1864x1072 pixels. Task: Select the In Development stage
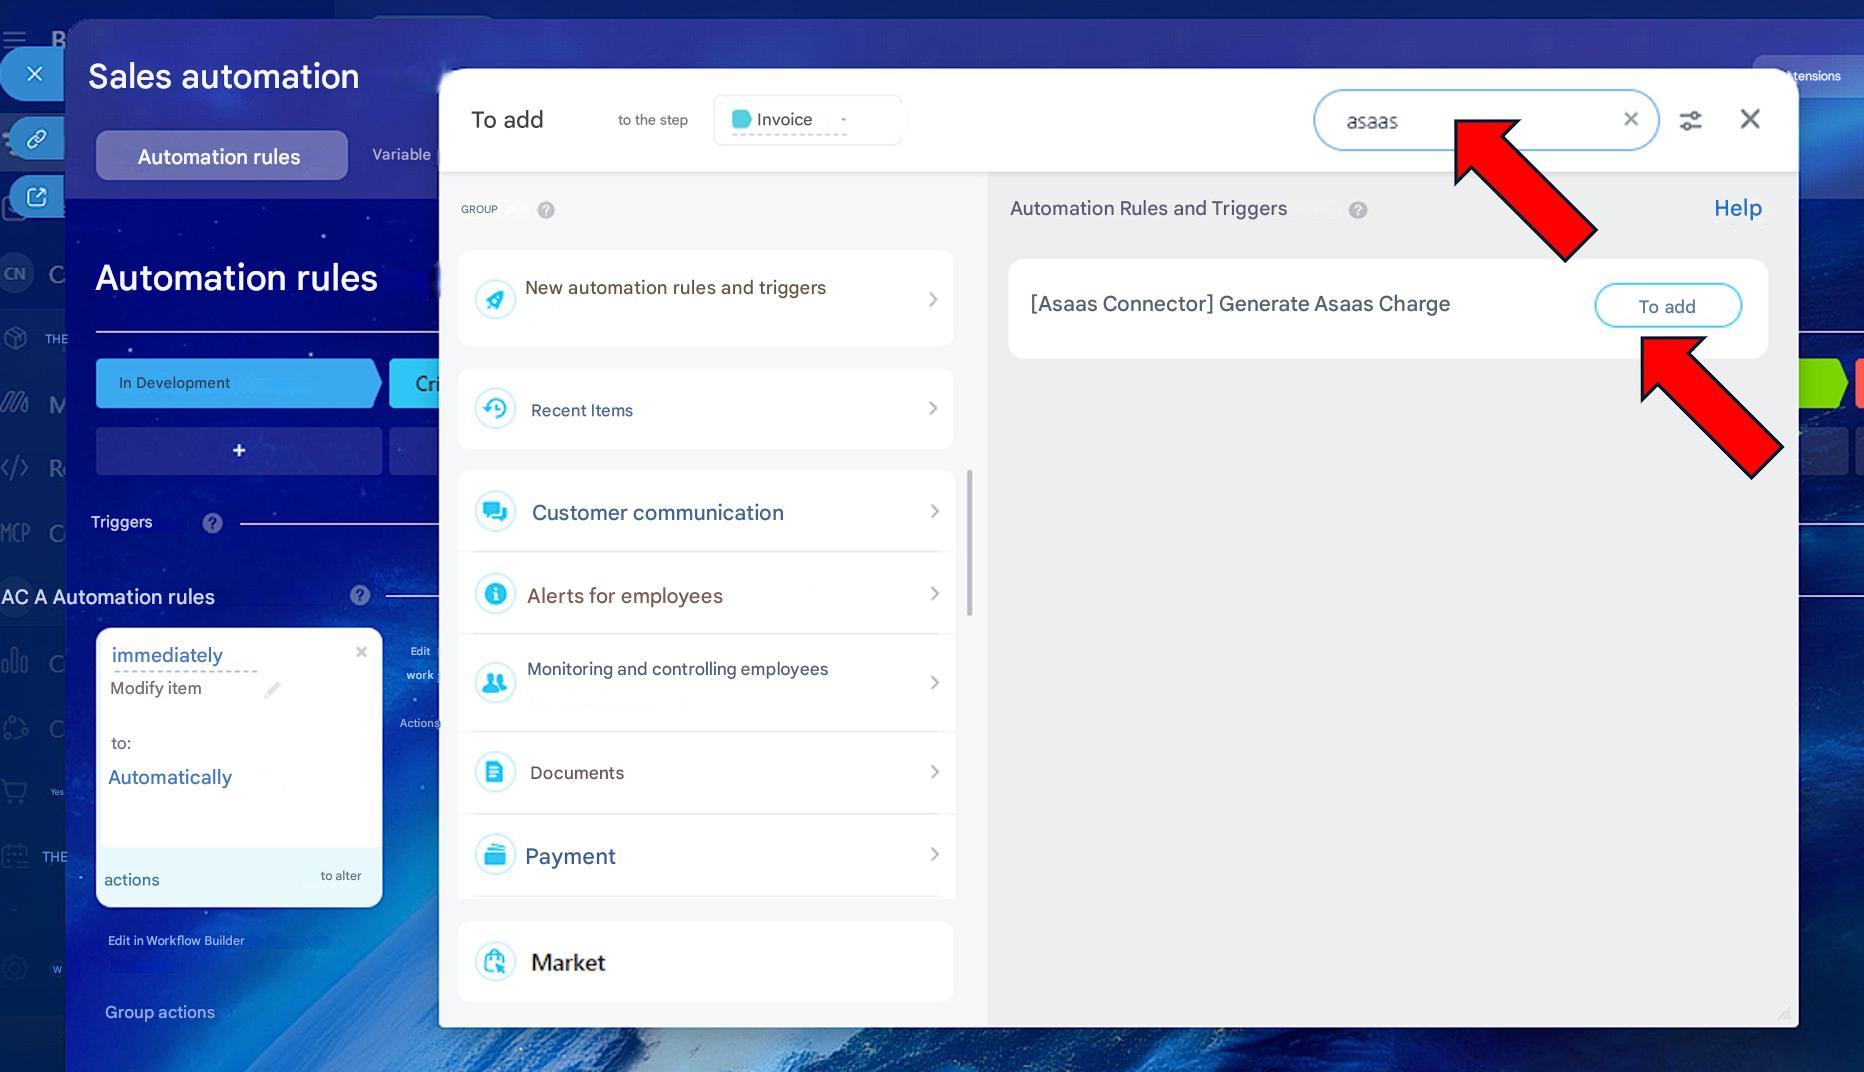[x=236, y=383]
